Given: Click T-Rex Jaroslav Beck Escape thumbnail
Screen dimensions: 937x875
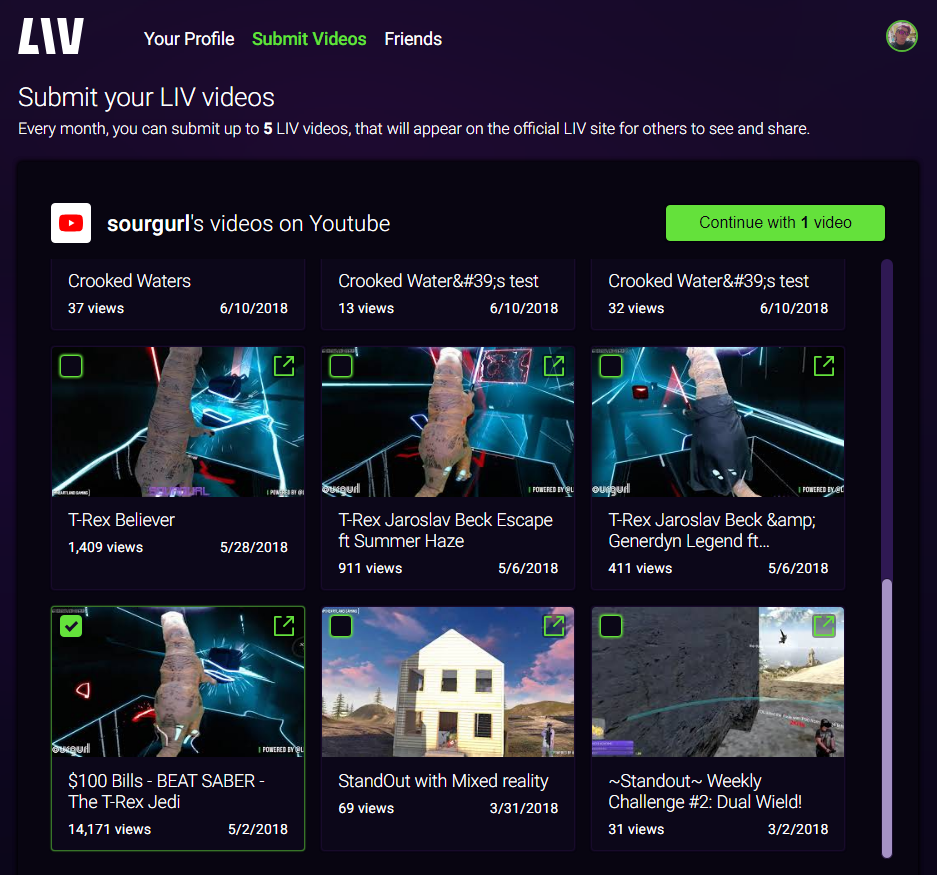Looking at the screenshot, I should pyautogui.click(x=448, y=422).
